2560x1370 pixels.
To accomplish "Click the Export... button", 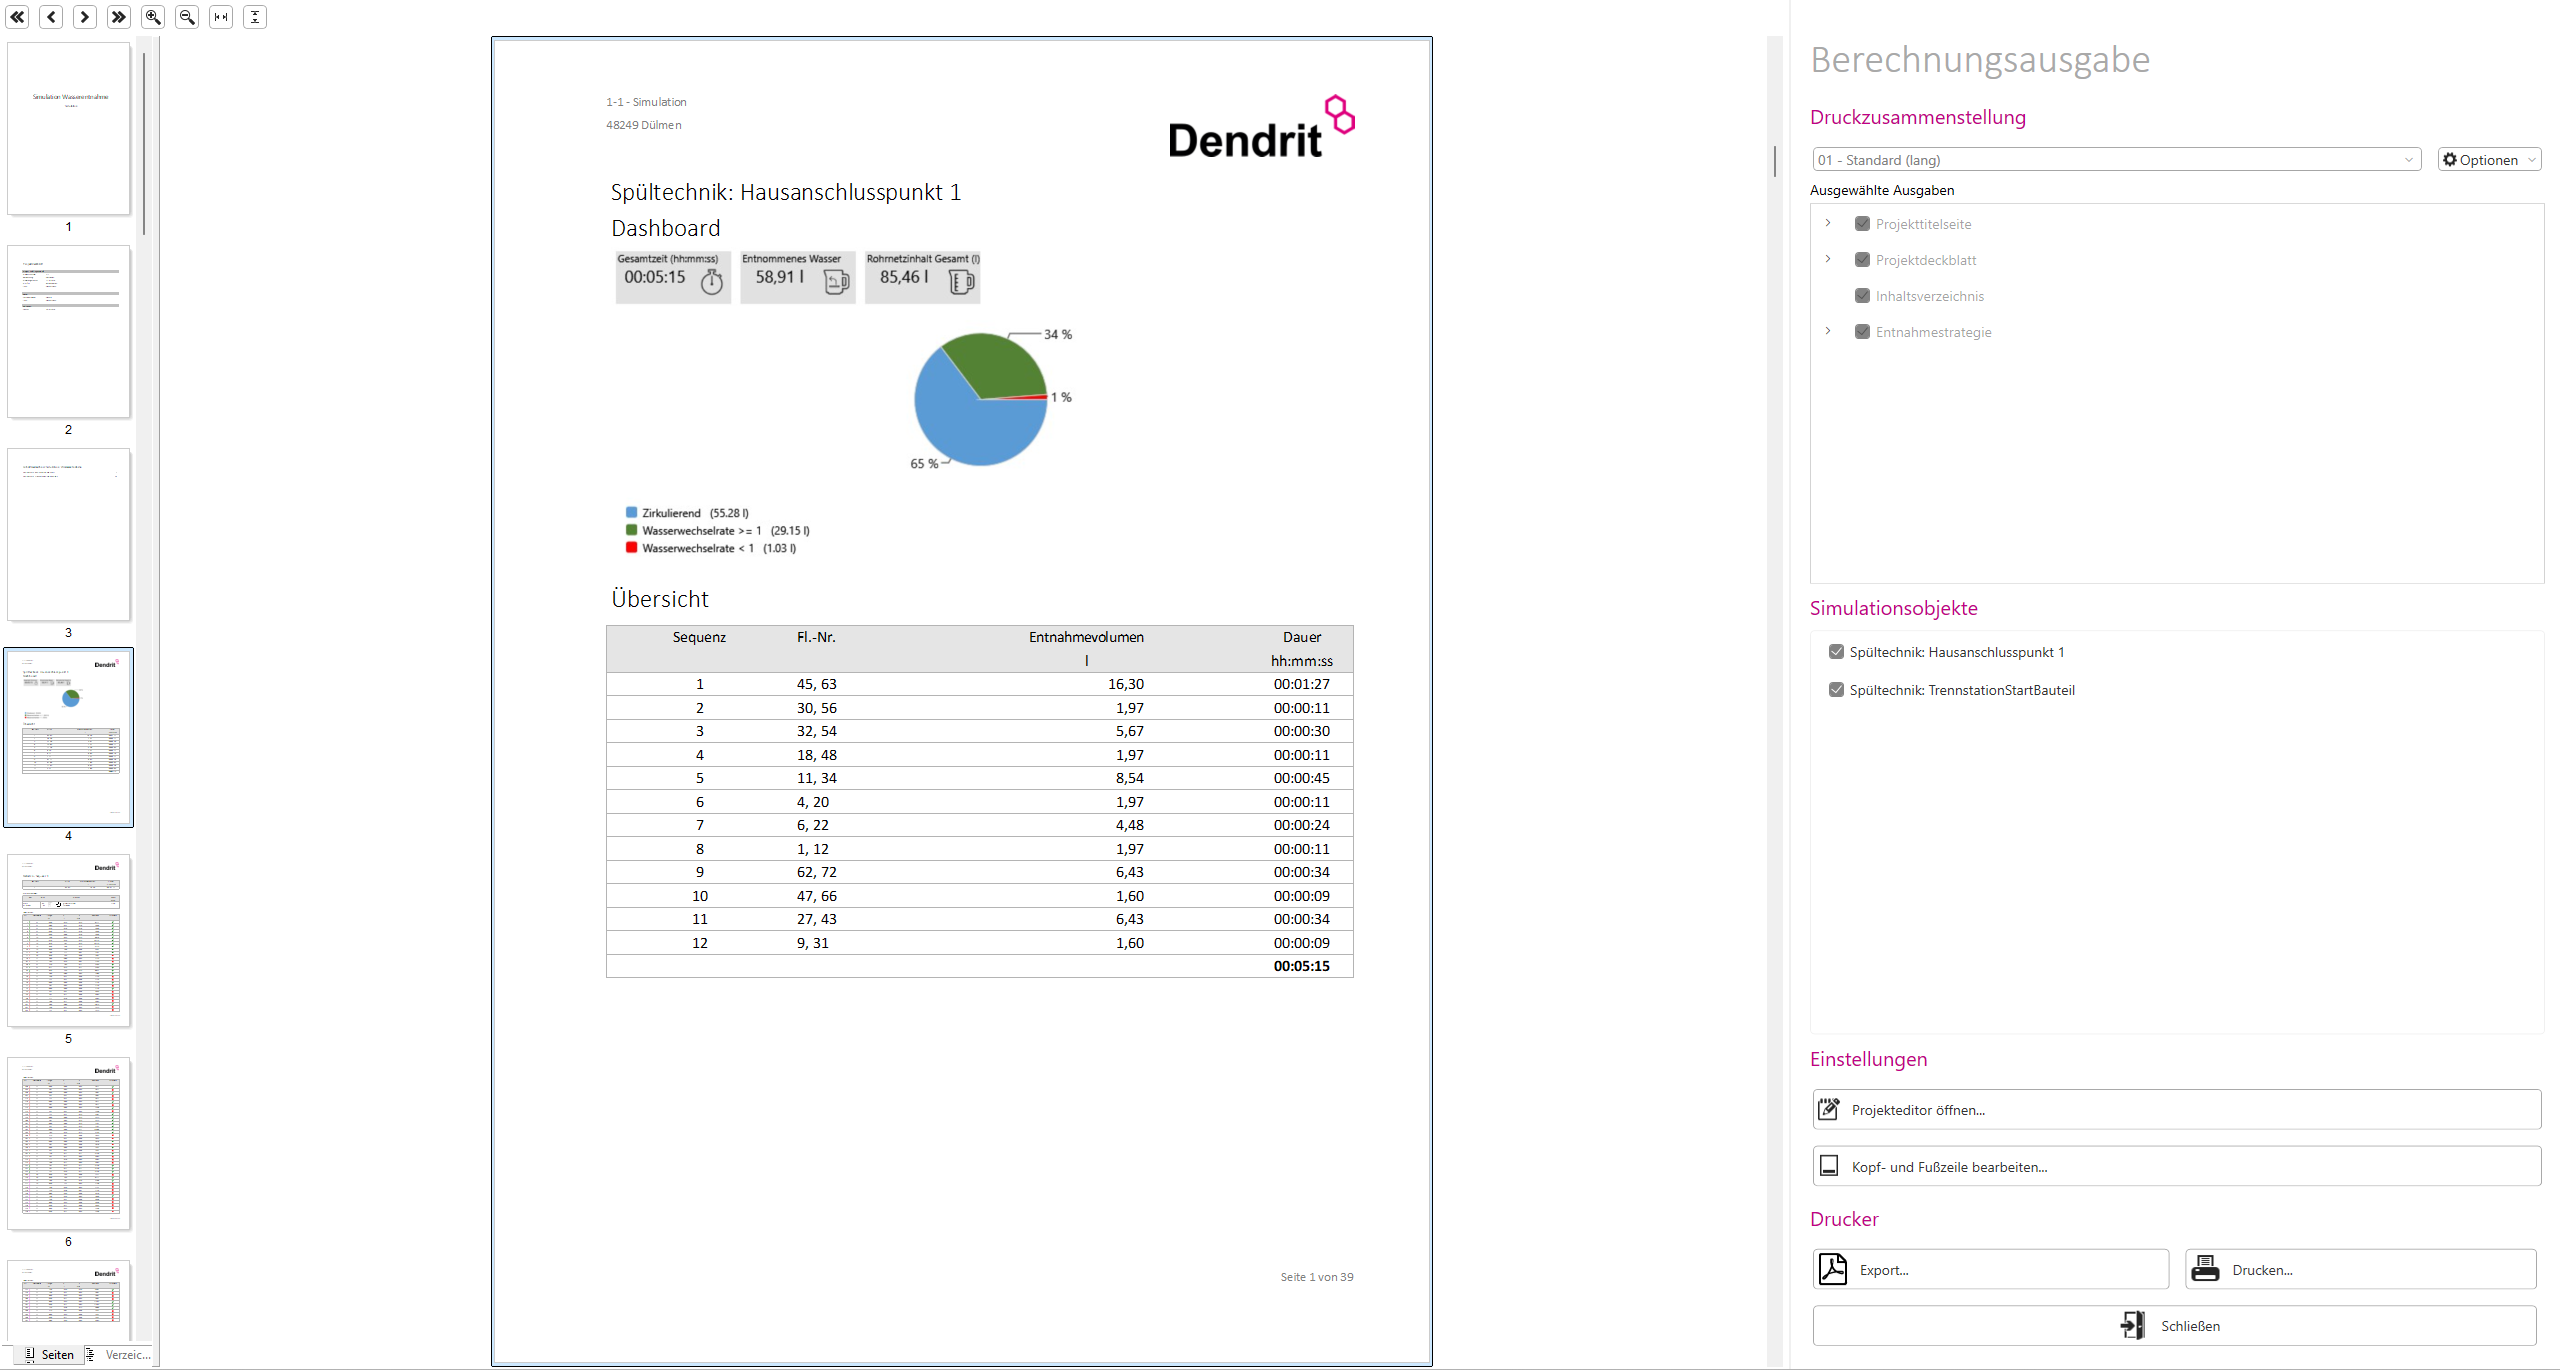I will pos(1990,1270).
